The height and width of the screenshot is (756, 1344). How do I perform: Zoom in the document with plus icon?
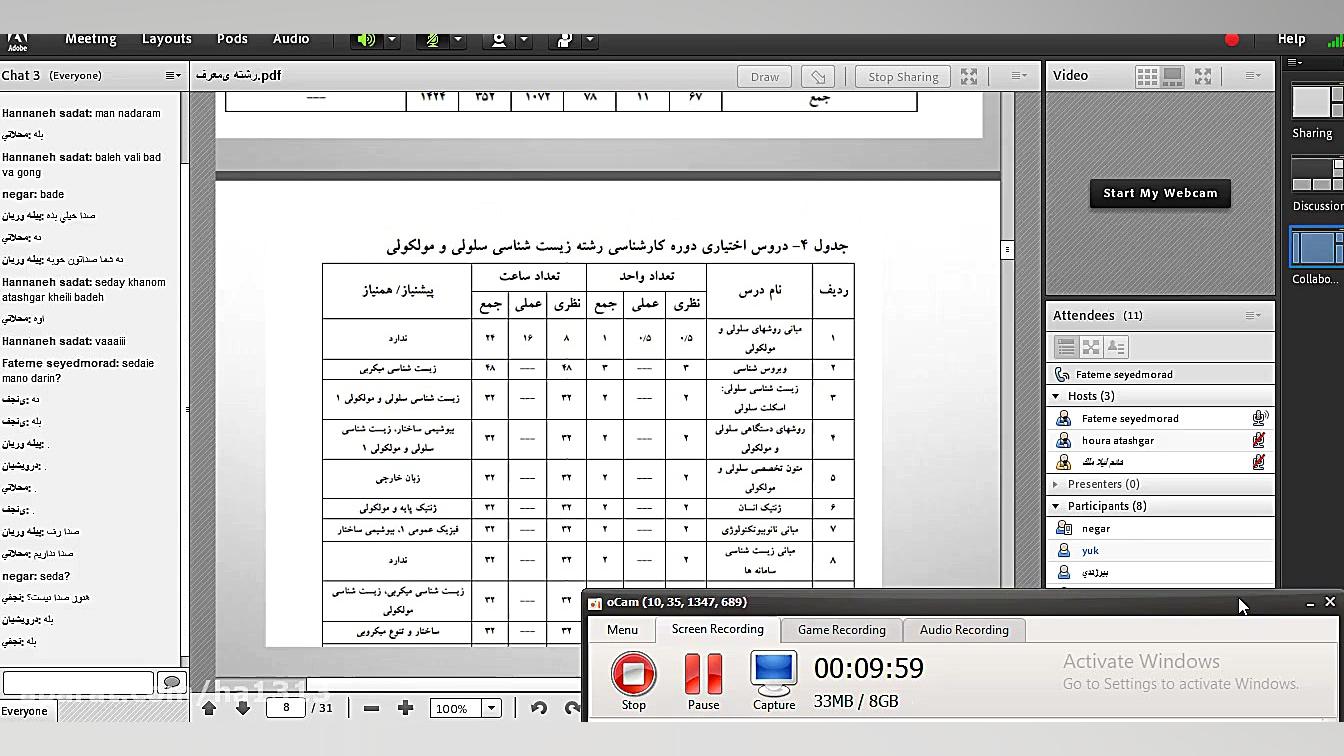coord(405,708)
